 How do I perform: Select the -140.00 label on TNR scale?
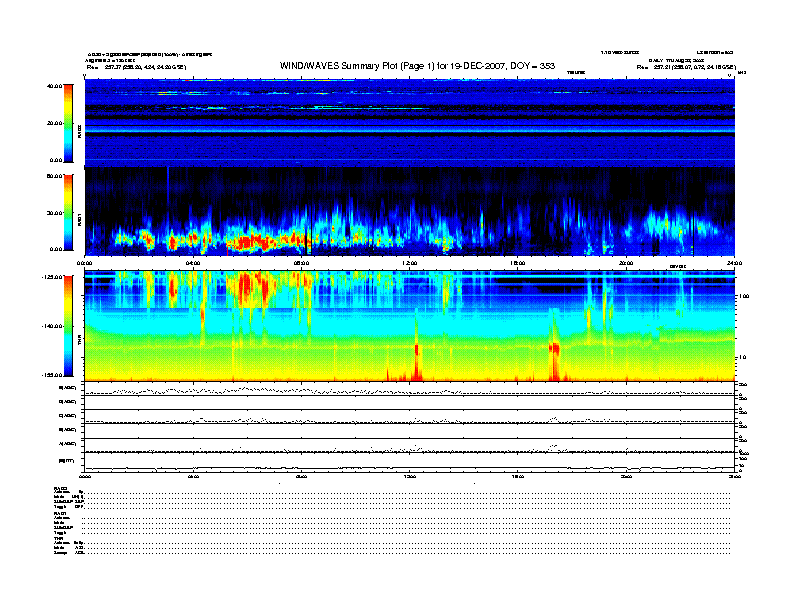(52, 326)
